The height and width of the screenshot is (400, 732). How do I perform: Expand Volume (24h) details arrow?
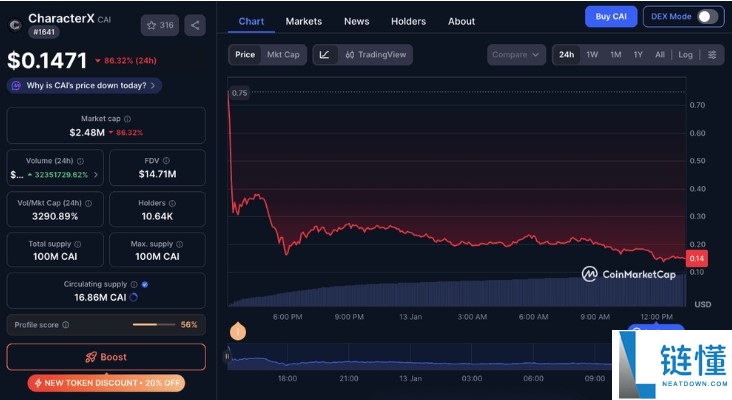(96, 175)
